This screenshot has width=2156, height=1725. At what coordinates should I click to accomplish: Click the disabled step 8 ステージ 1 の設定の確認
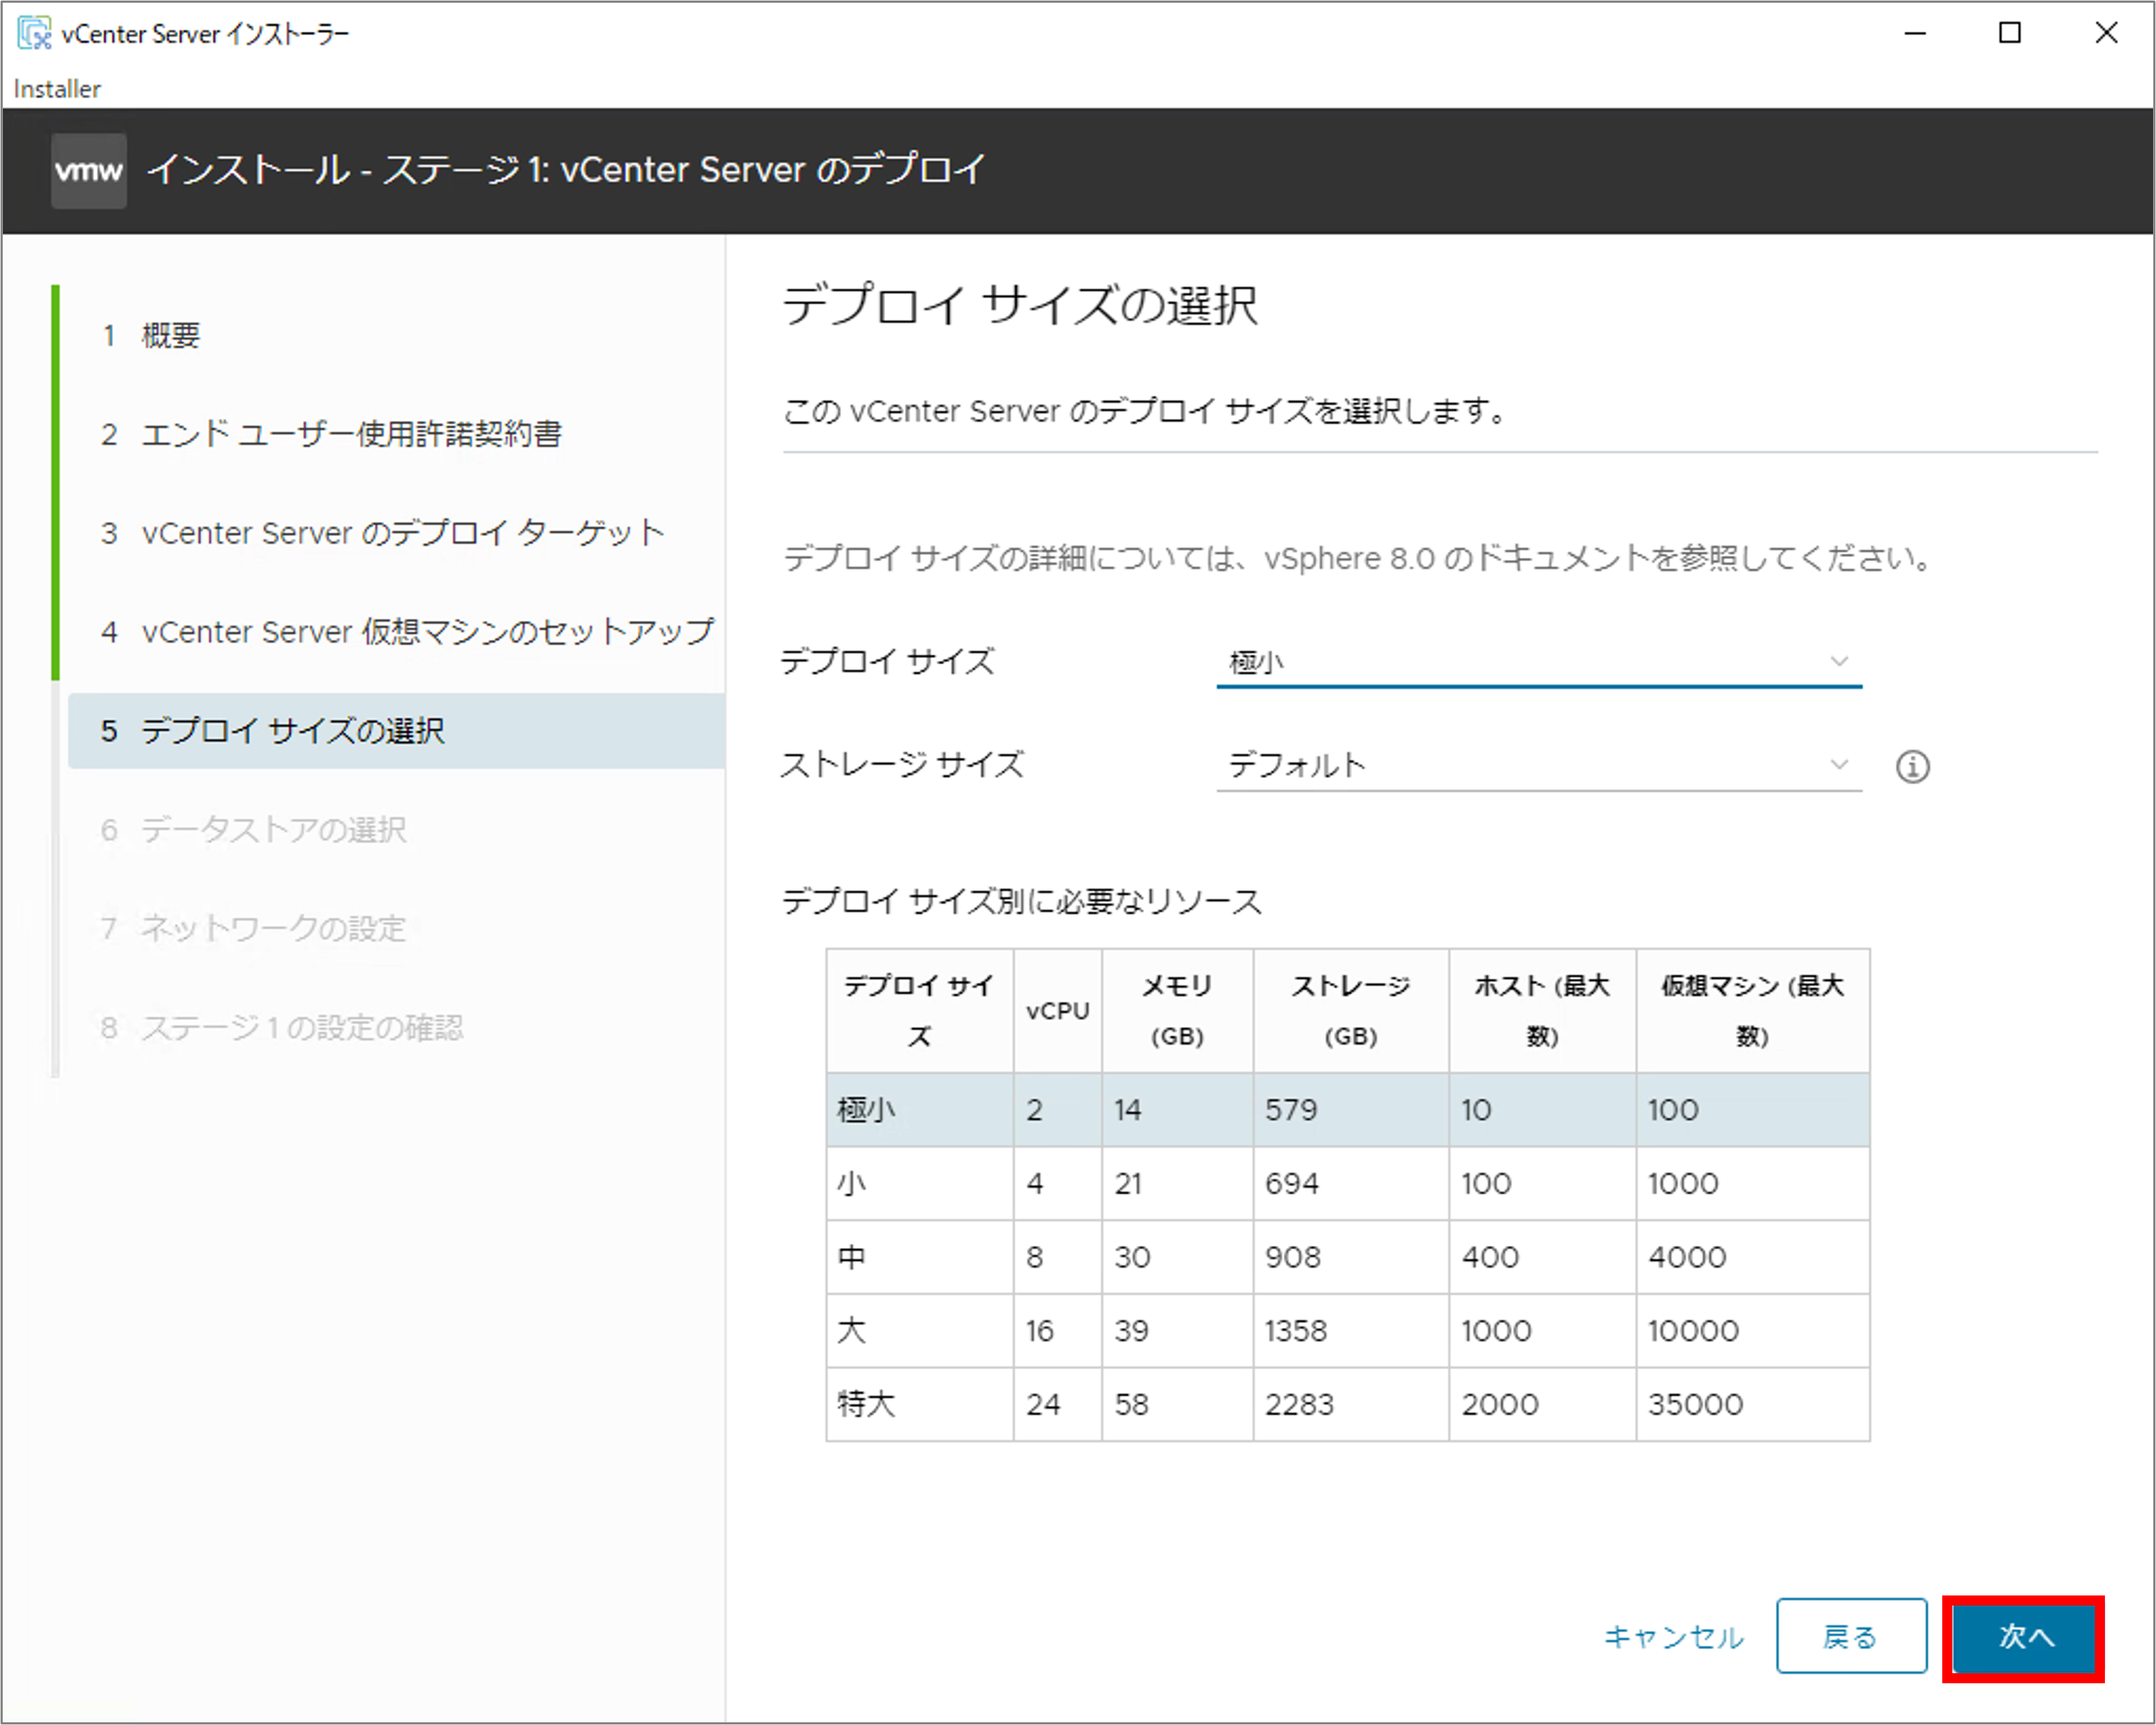pos(282,1028)
